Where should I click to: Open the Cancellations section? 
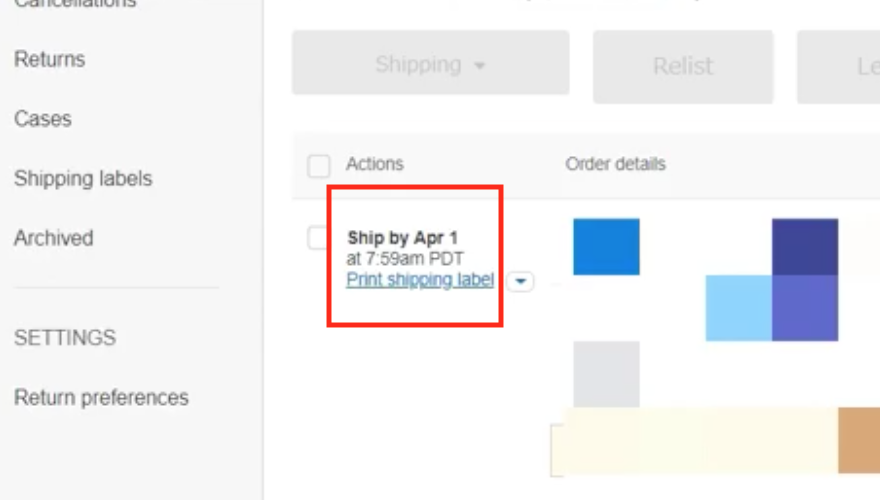coord(75,3)
